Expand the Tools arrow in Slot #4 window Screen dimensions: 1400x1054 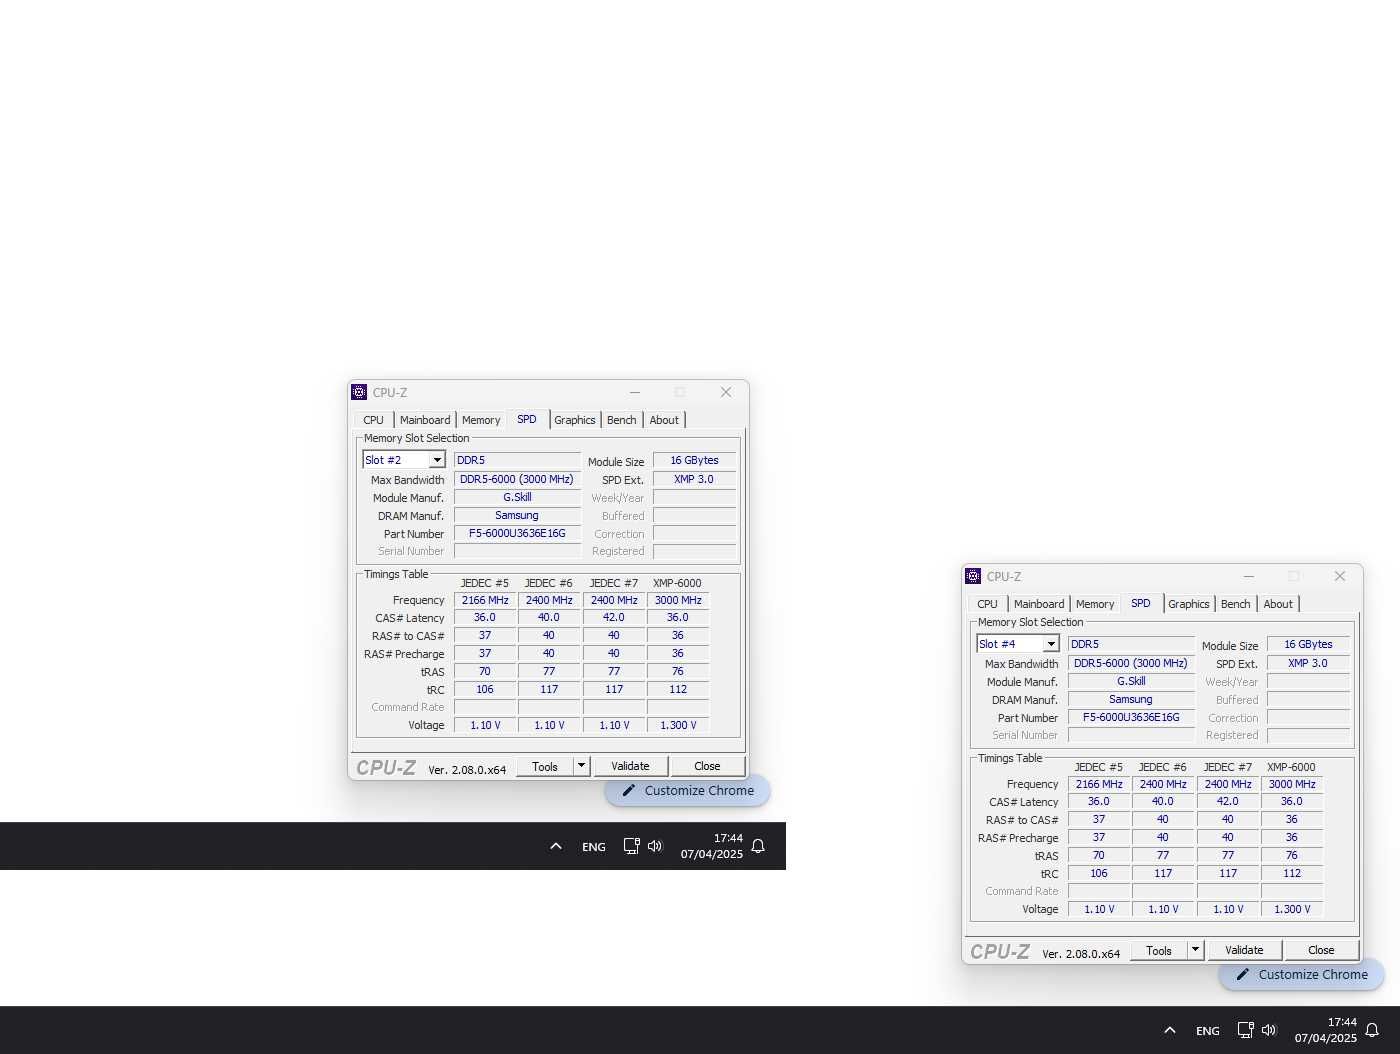pyautogui.click(x=1195, y=950)
